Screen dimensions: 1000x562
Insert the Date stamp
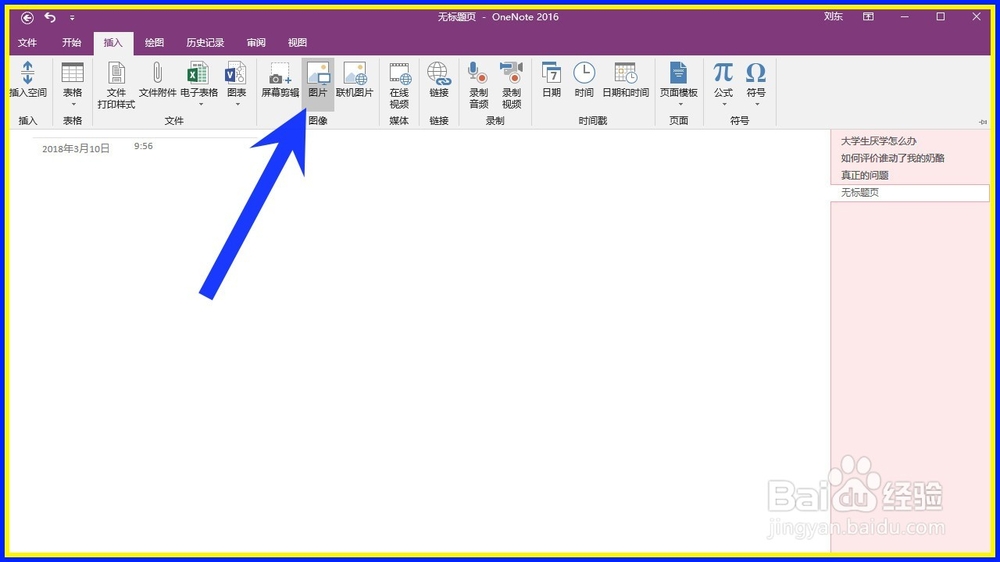[551, 73]
